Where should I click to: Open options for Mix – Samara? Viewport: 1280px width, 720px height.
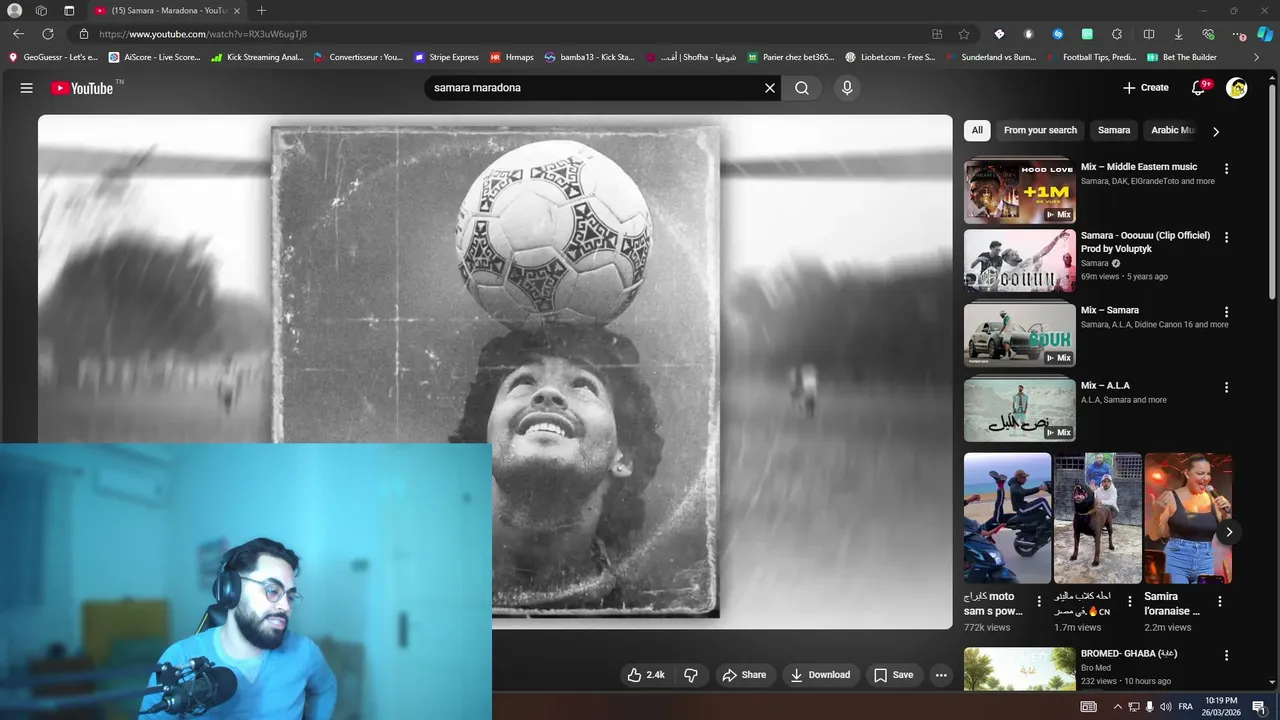[x=1227, y=312]
